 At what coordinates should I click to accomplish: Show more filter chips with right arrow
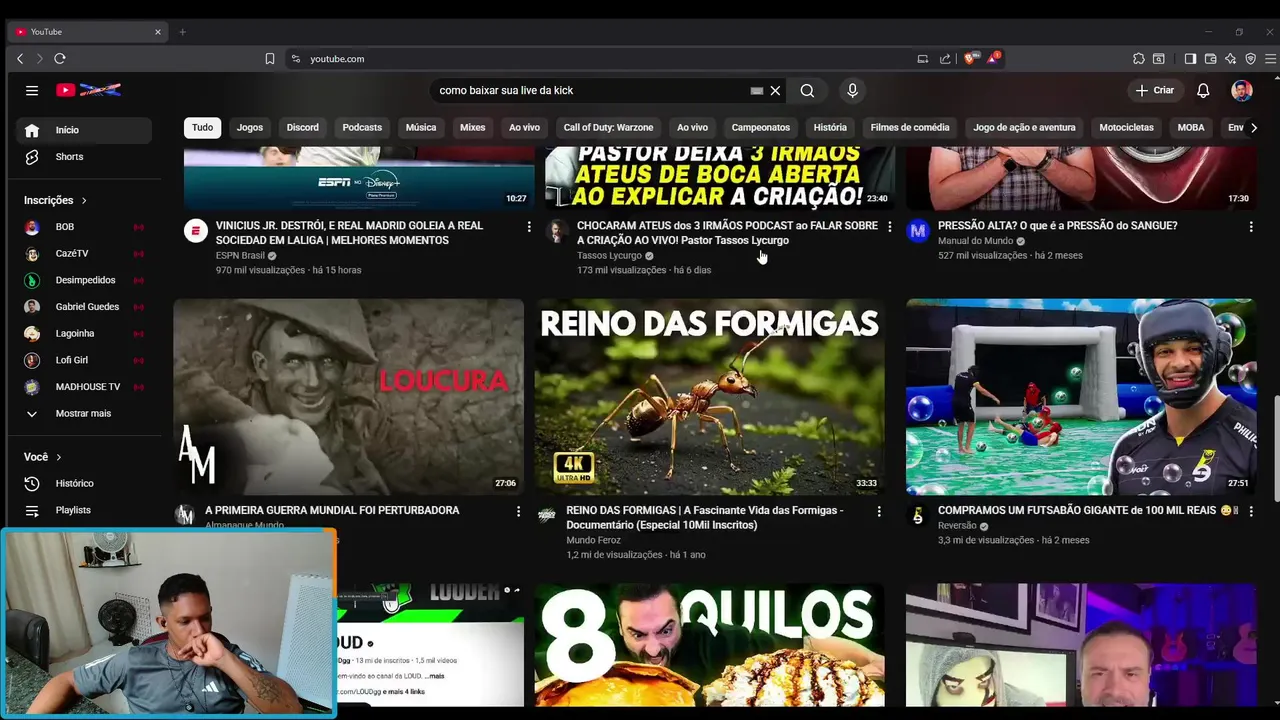tap(1254, 127)
